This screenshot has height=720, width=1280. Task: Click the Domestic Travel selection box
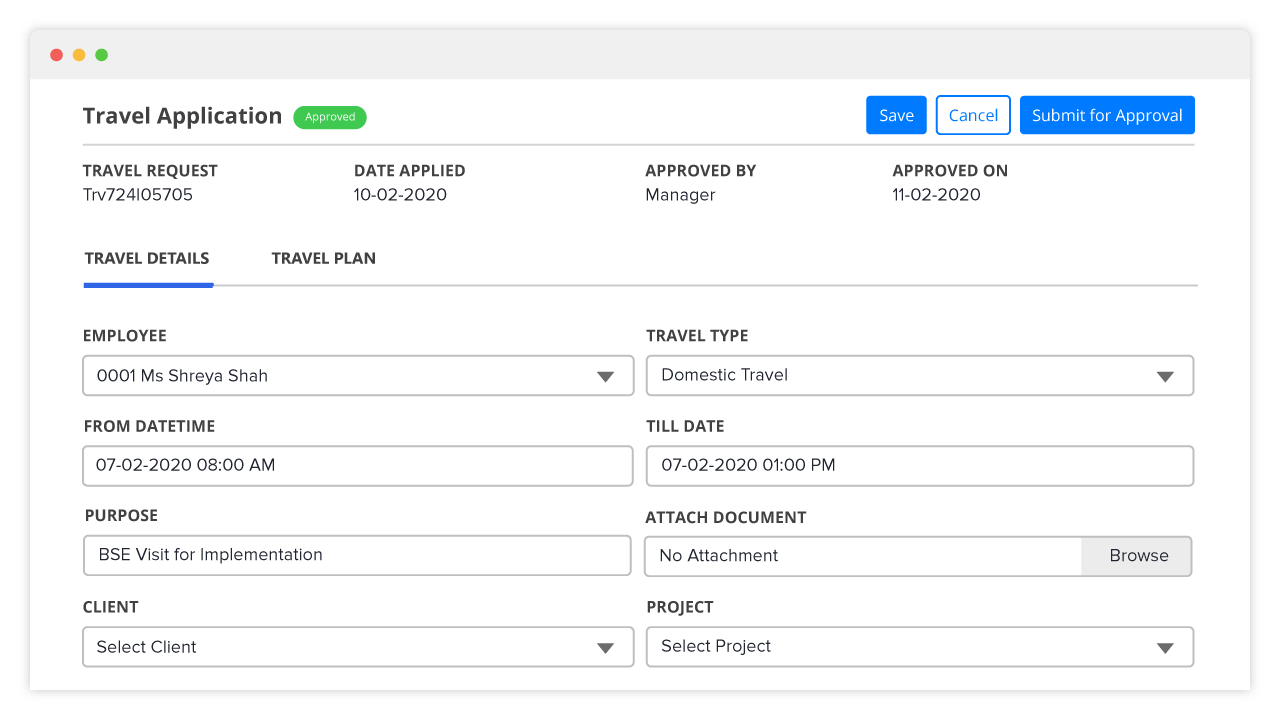(920, 375)
